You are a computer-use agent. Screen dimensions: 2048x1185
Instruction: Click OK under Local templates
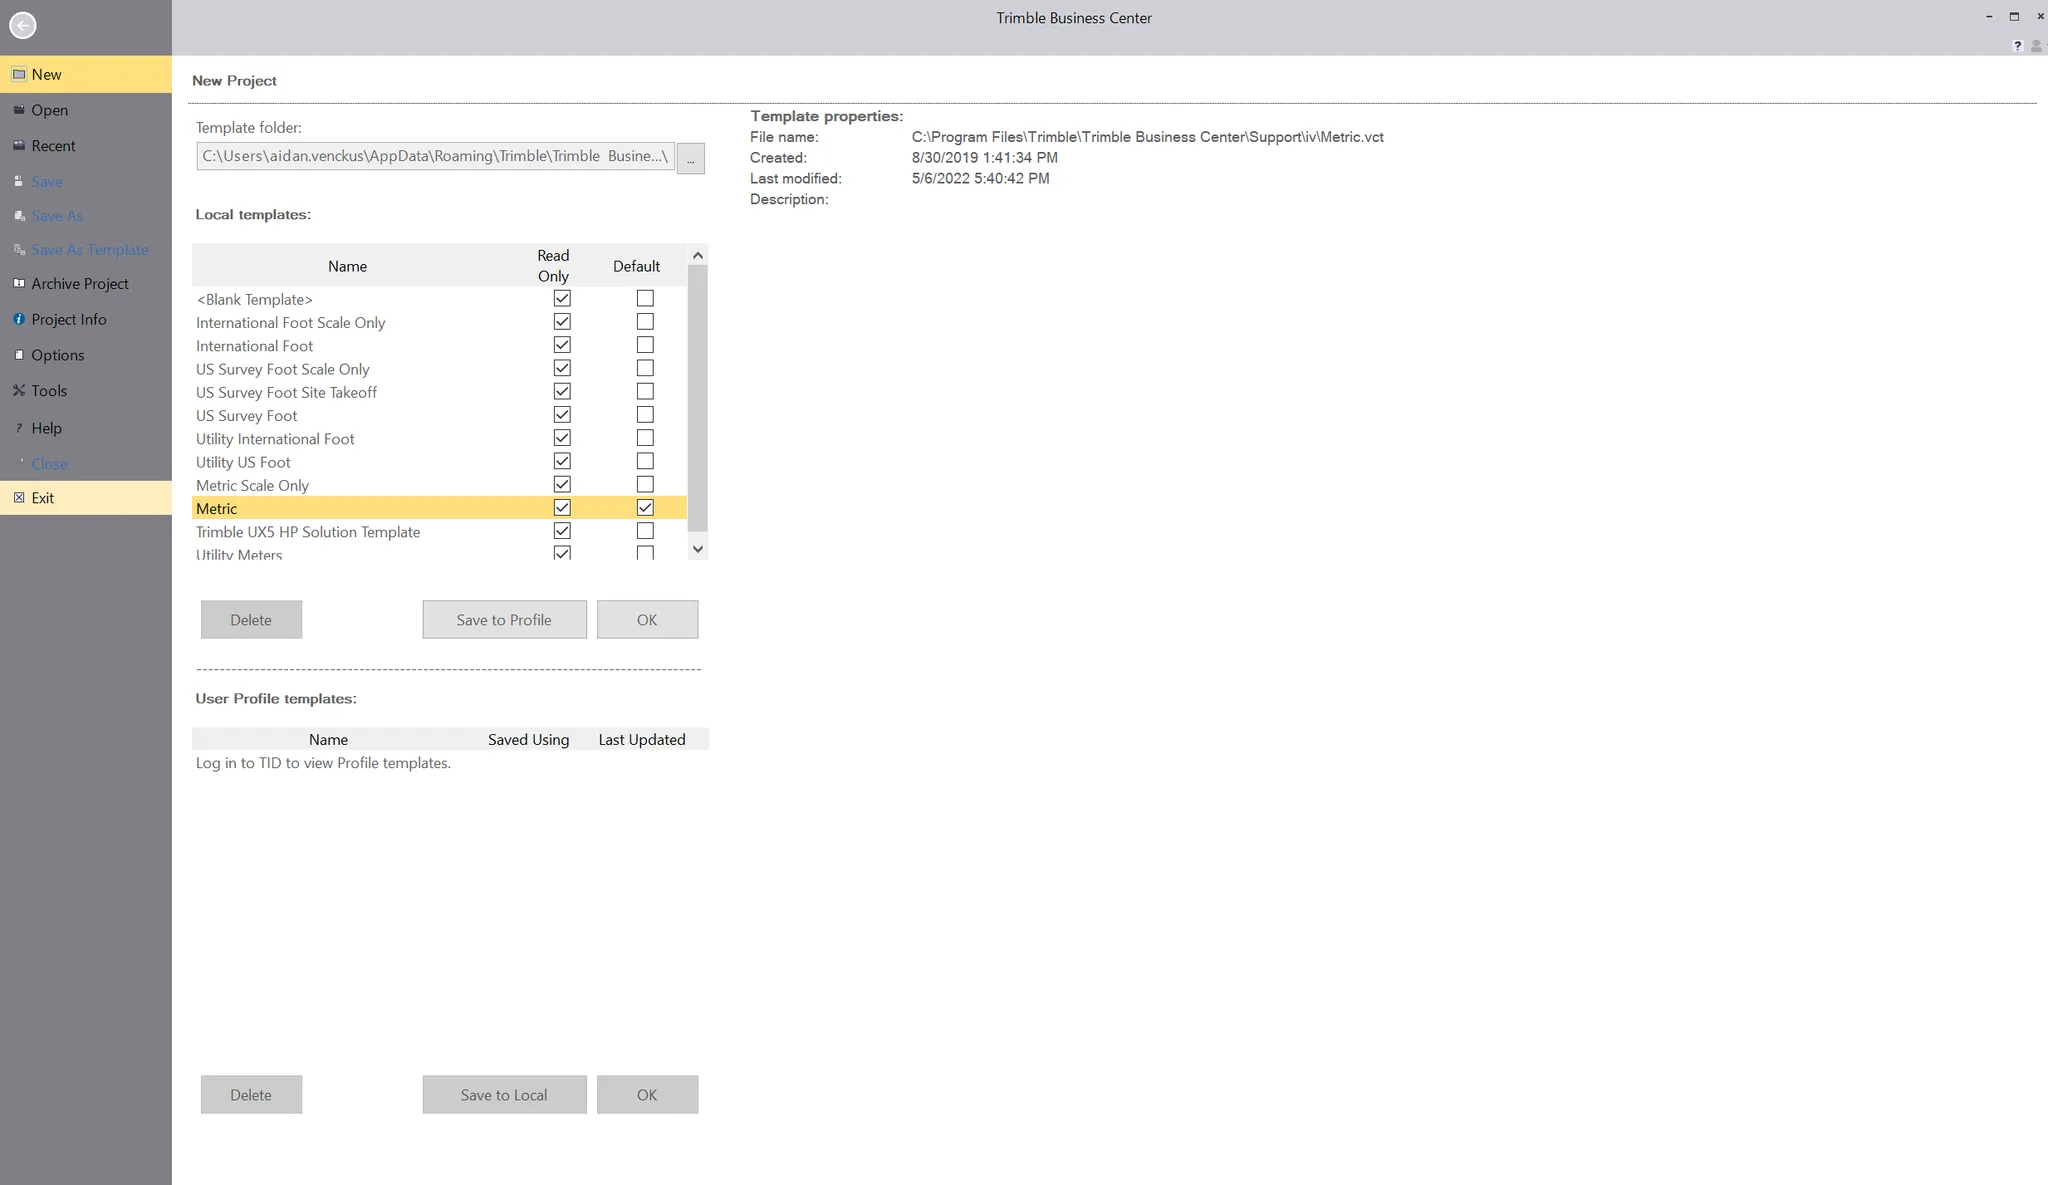pos(647,619)
